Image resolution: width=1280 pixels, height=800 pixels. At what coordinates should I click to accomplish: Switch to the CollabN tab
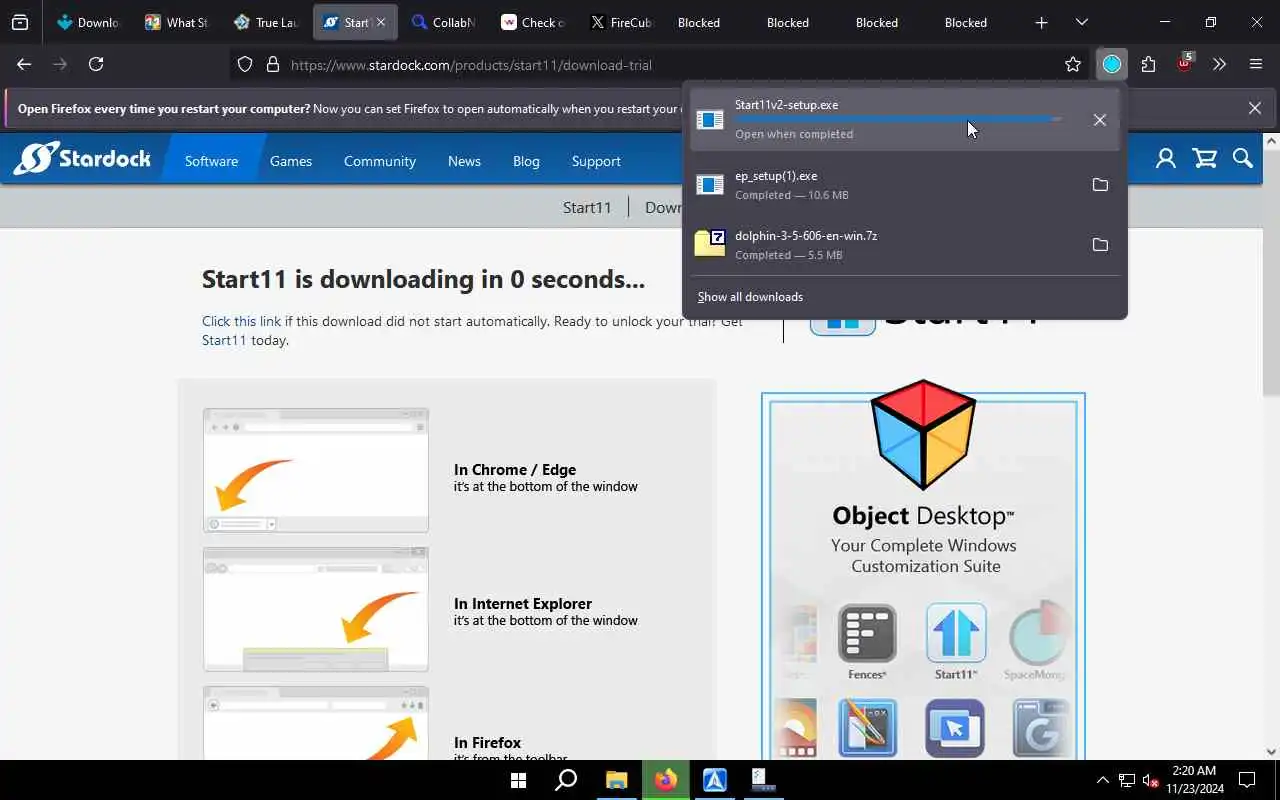click(x=444, y=22)
